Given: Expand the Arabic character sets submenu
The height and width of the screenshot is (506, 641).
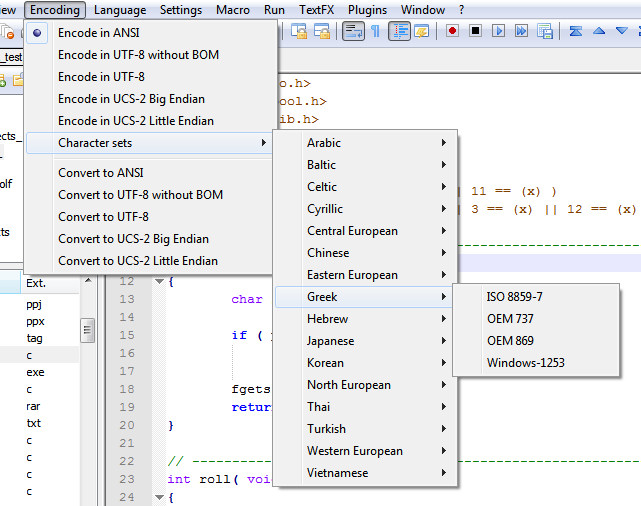Looking at the screenshot, I should coord(365,143).
